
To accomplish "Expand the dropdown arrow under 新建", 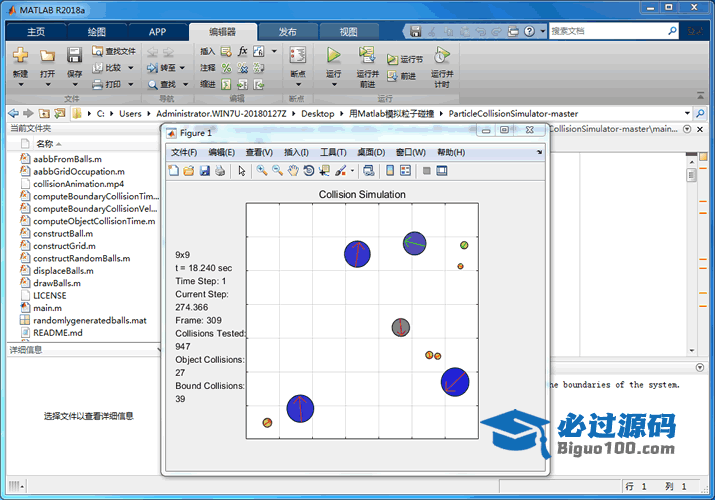I will (x=21, y=85).
